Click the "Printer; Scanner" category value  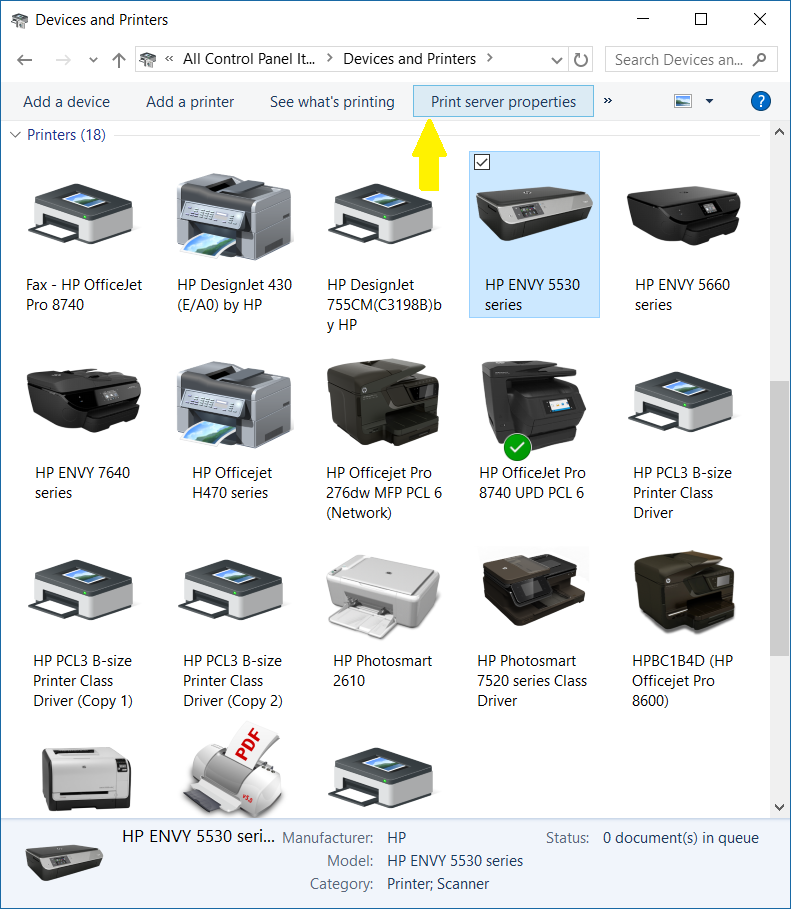438,884
